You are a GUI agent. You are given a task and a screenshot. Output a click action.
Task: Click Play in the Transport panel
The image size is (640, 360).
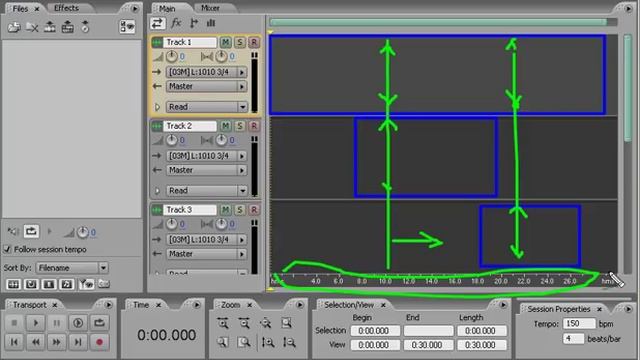pyautogui.click(x=36, y=323)
